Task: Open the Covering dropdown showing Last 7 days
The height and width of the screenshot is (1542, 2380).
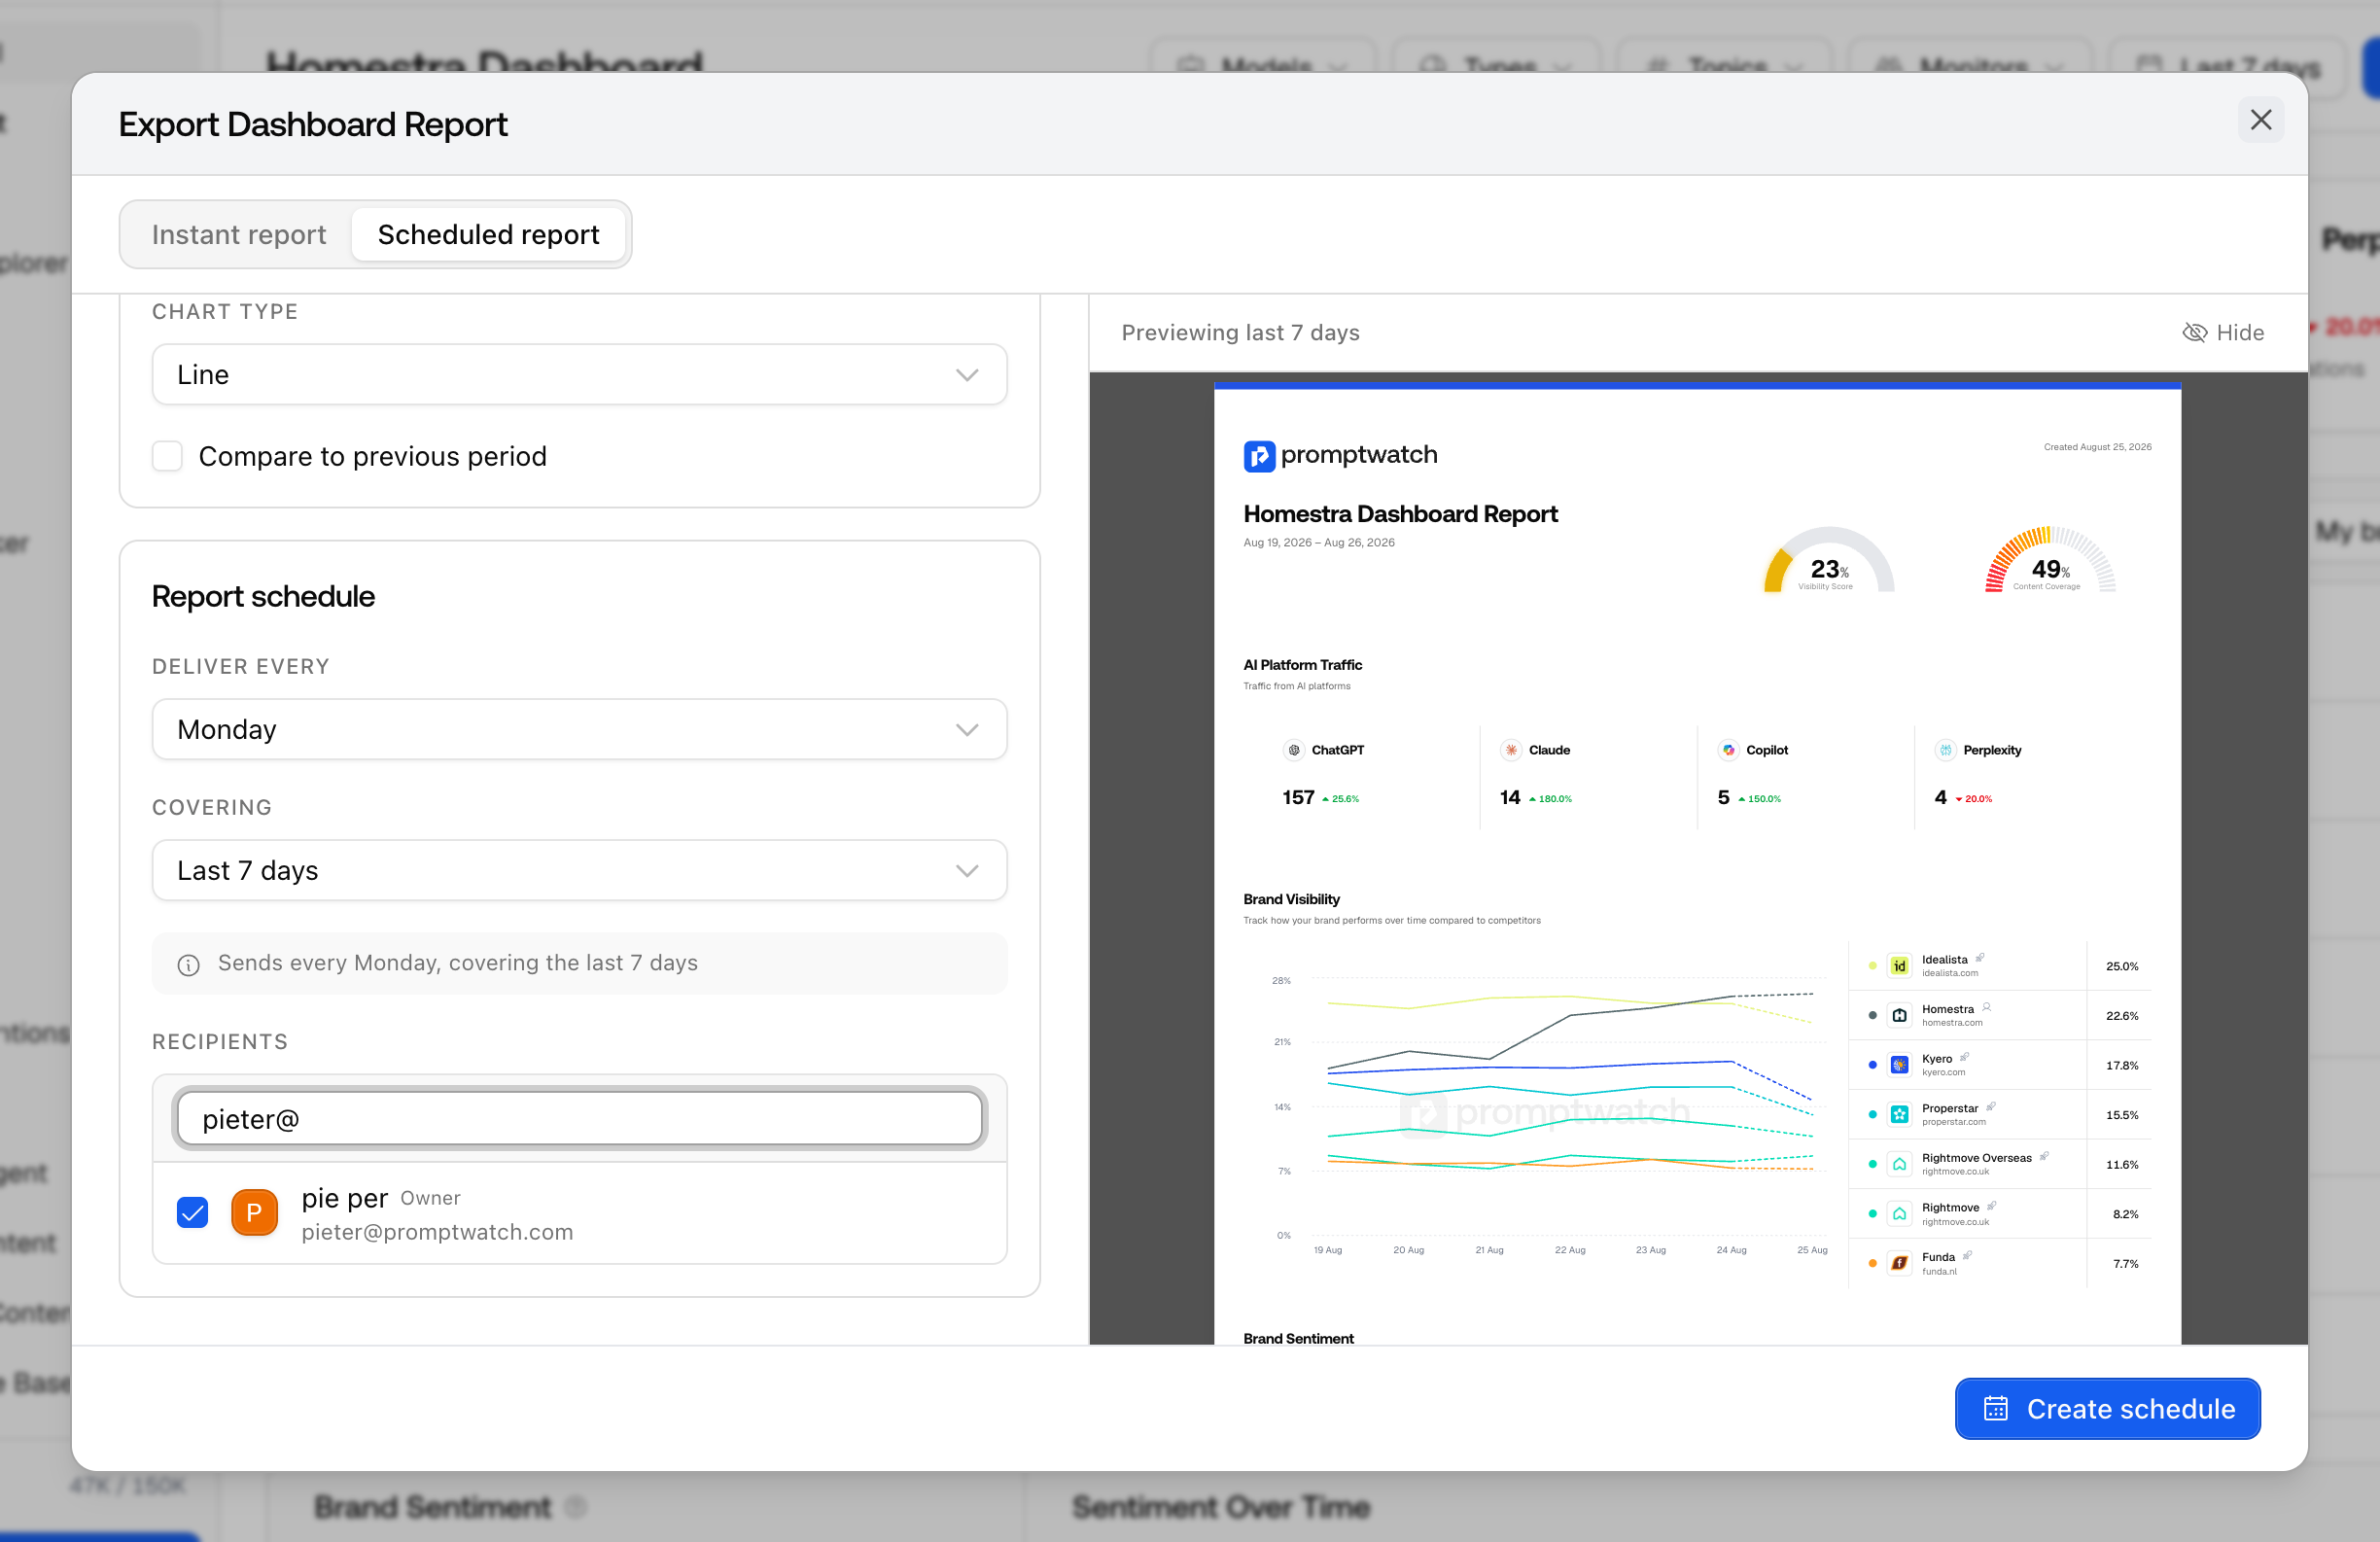Action: [x=579, y=870]
